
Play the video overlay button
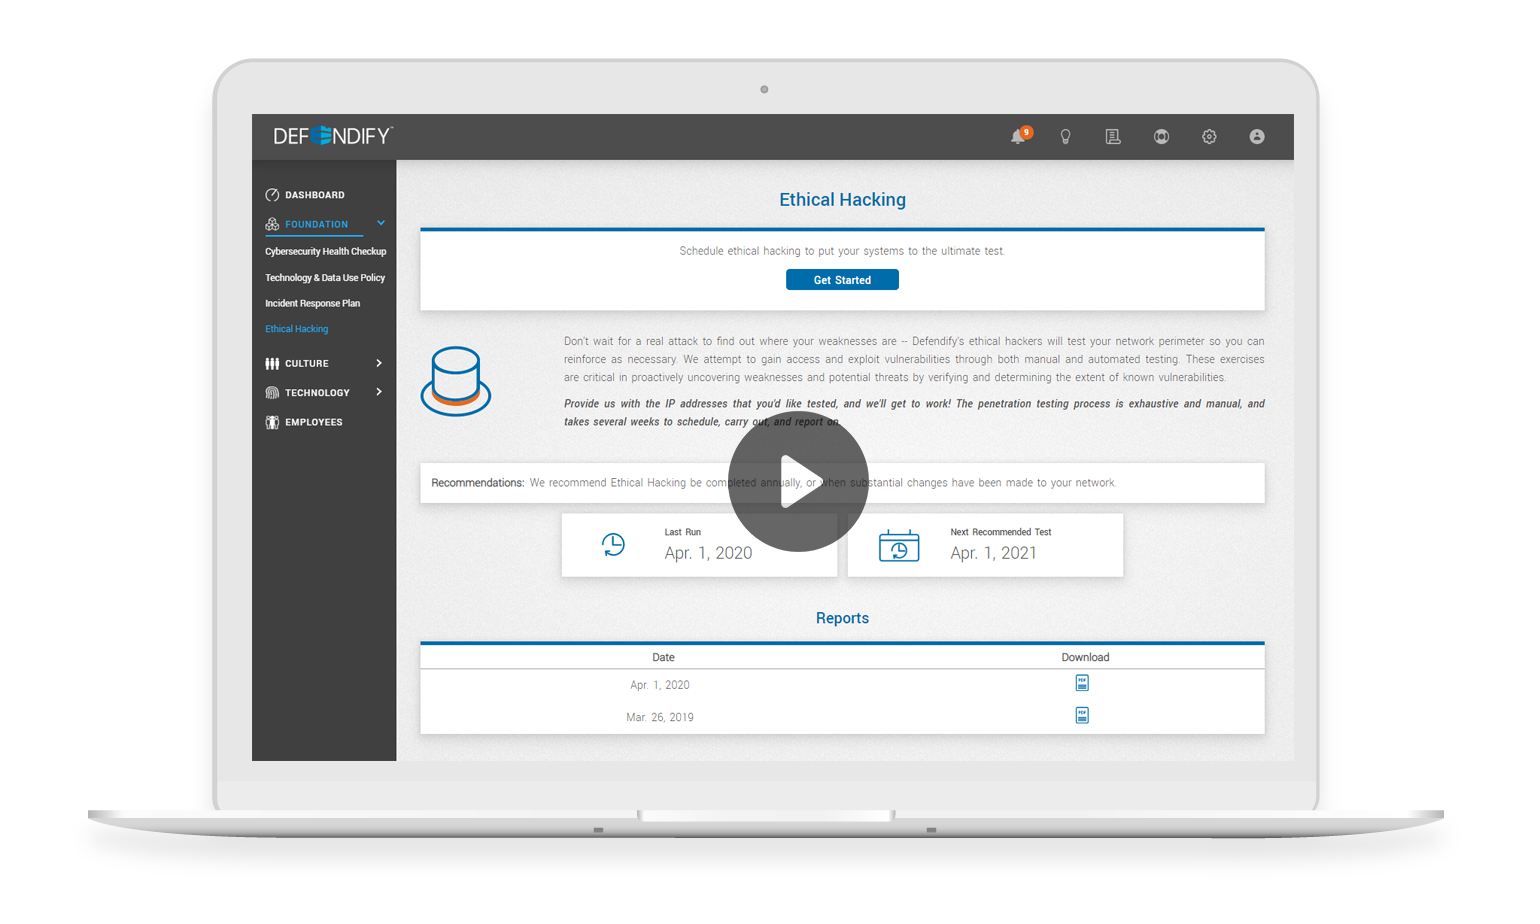798,481
